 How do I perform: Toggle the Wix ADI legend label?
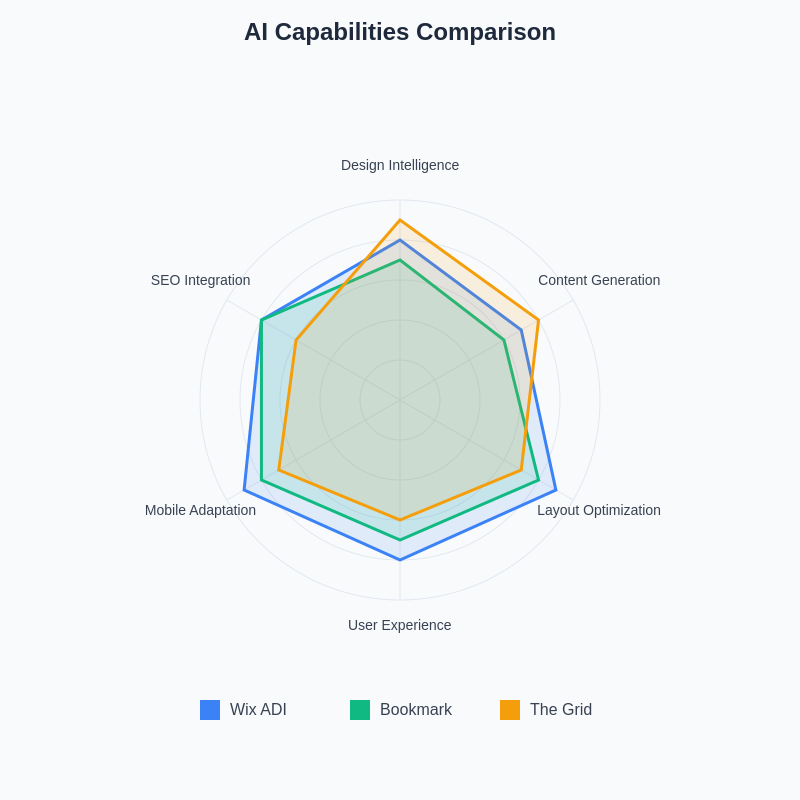258,710
